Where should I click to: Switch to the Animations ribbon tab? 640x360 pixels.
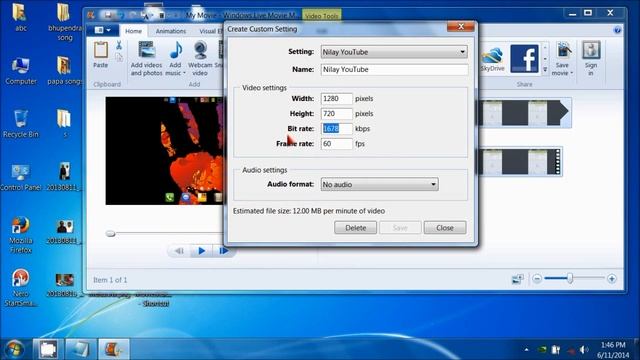(171, 31)
